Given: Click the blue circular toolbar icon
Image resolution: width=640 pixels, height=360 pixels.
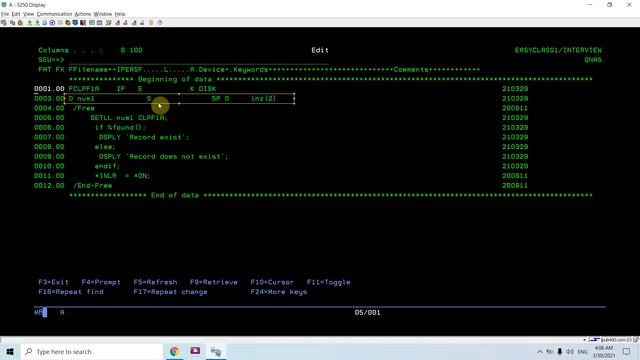Looking at the screenshot, I should tap(52, 22).
